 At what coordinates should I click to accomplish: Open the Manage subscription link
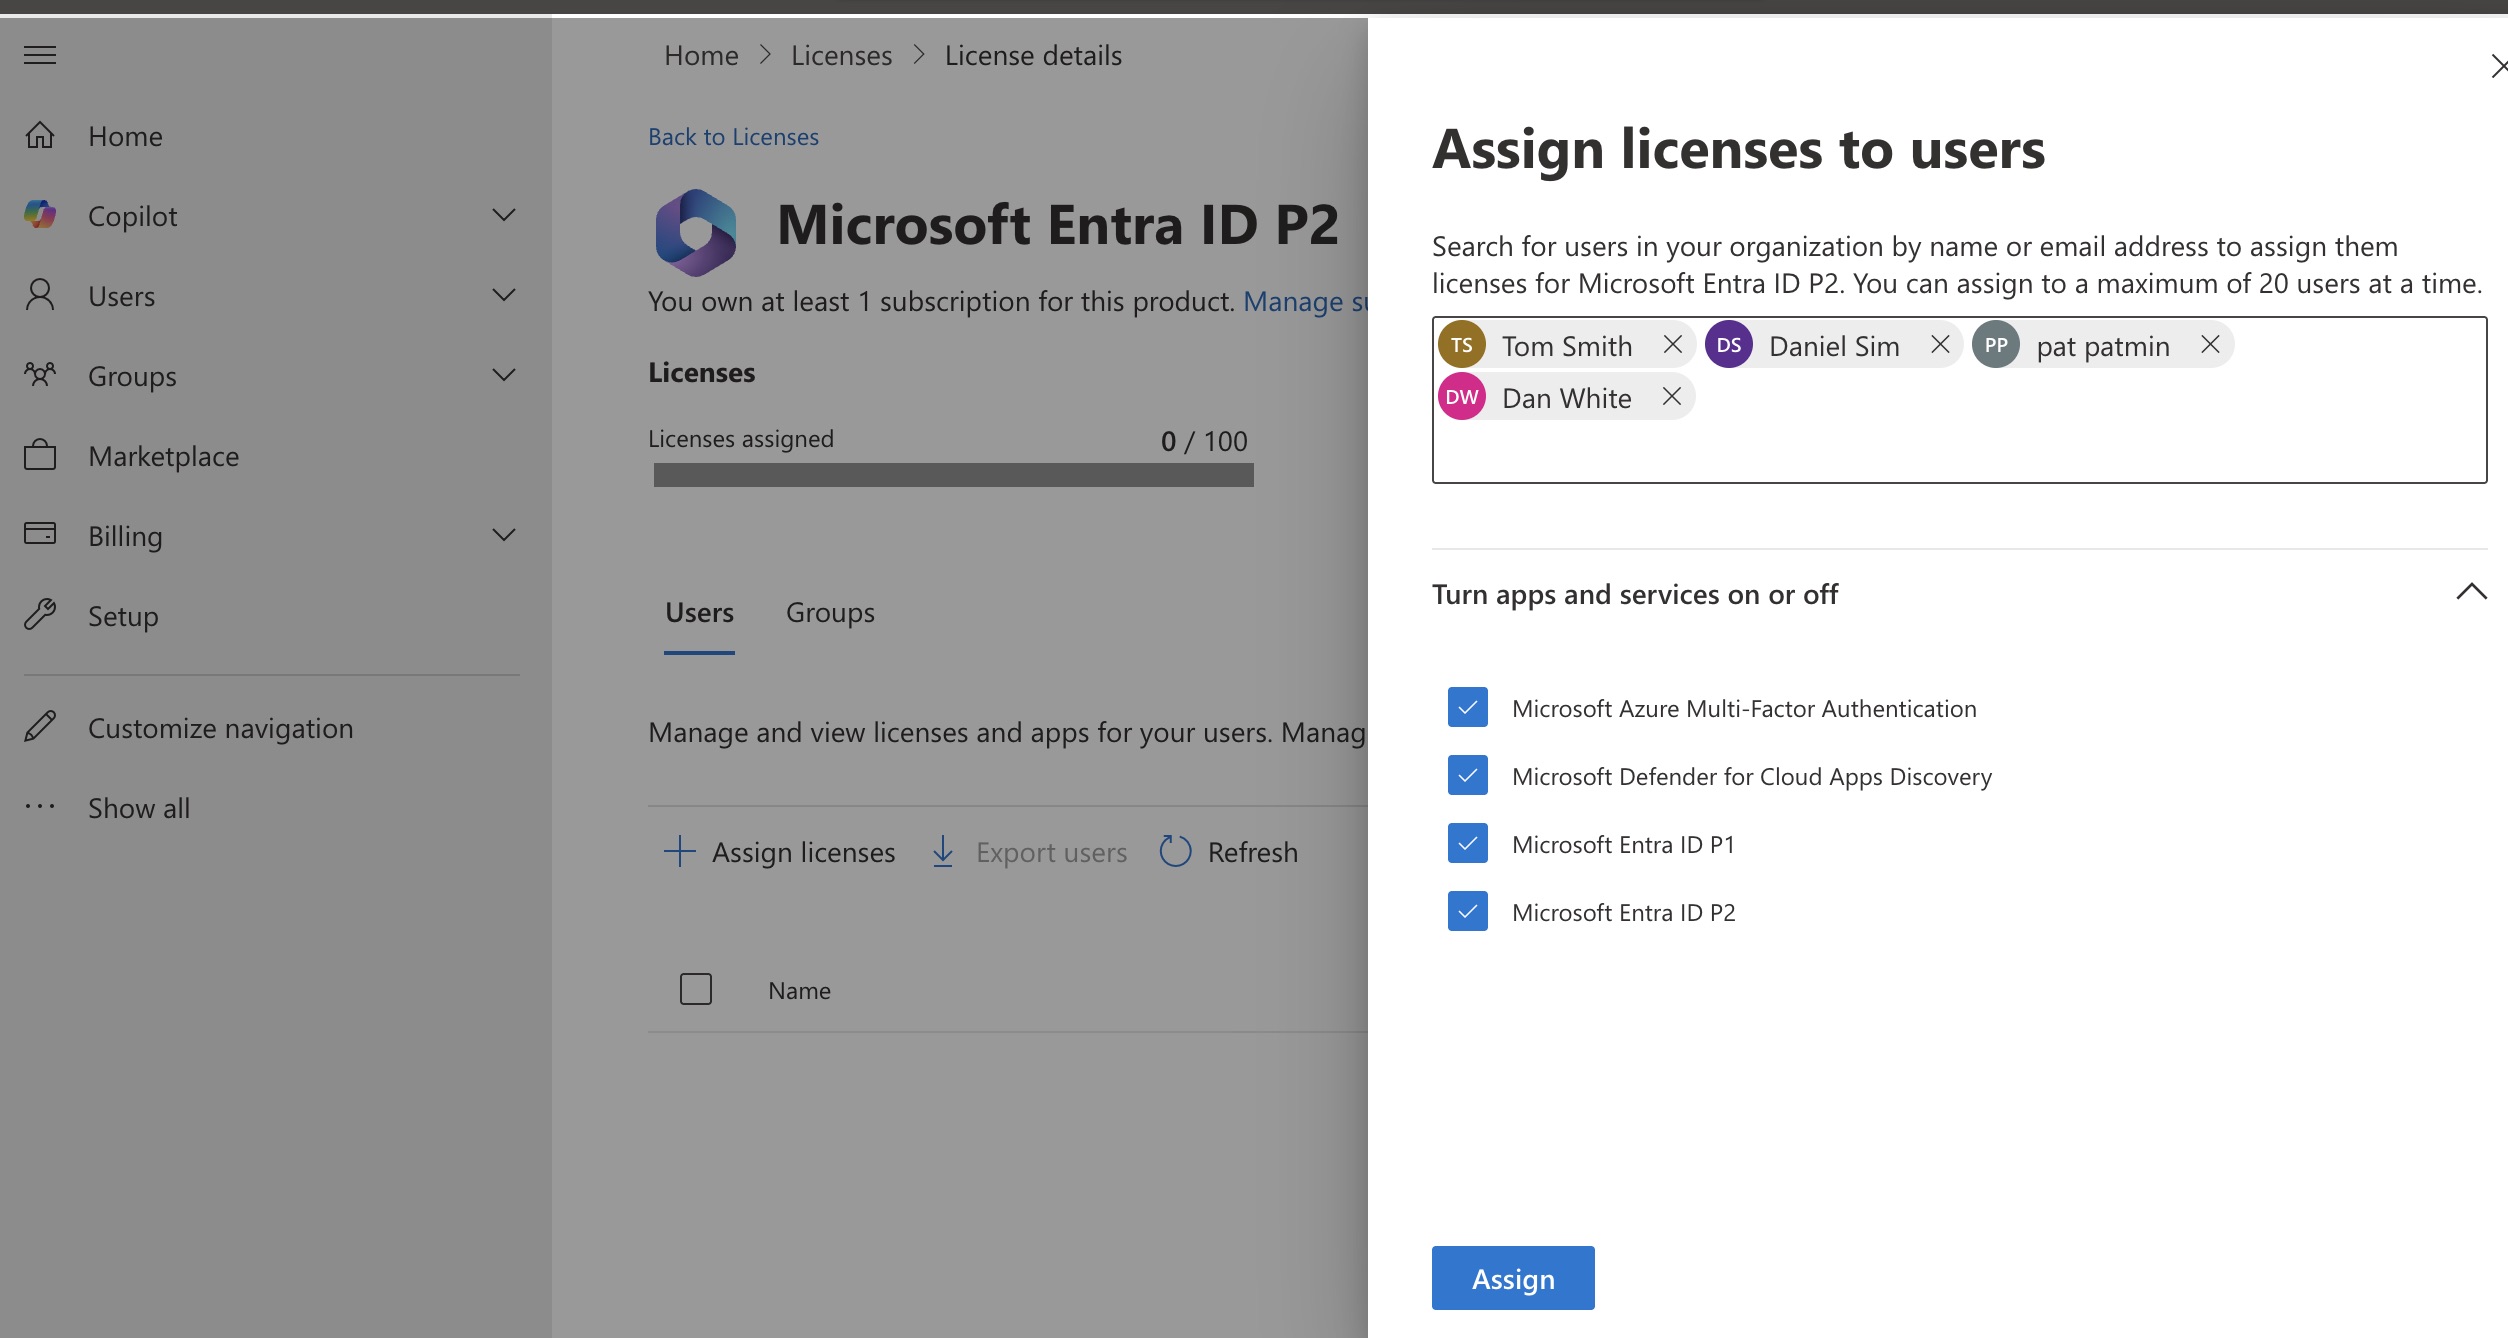coord(1305,301)
